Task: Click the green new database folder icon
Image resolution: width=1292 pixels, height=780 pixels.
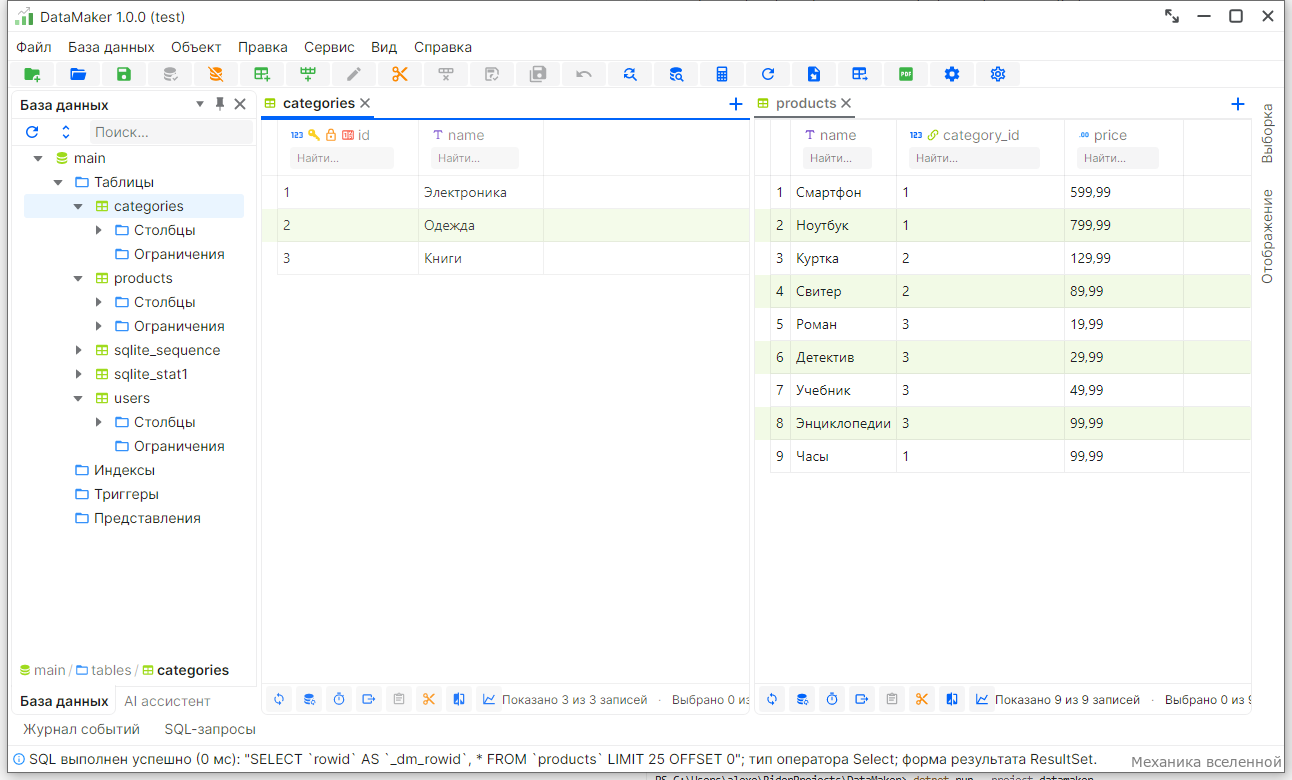Action: point(32,74)
